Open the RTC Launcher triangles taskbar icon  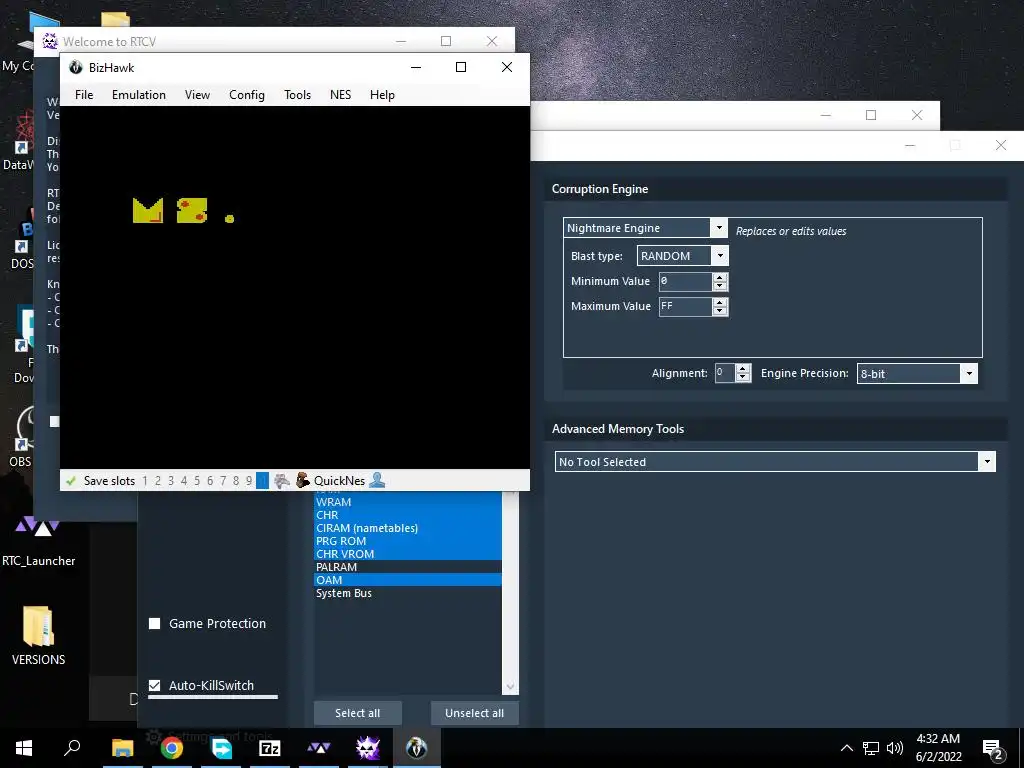click(x=319, y=748)
